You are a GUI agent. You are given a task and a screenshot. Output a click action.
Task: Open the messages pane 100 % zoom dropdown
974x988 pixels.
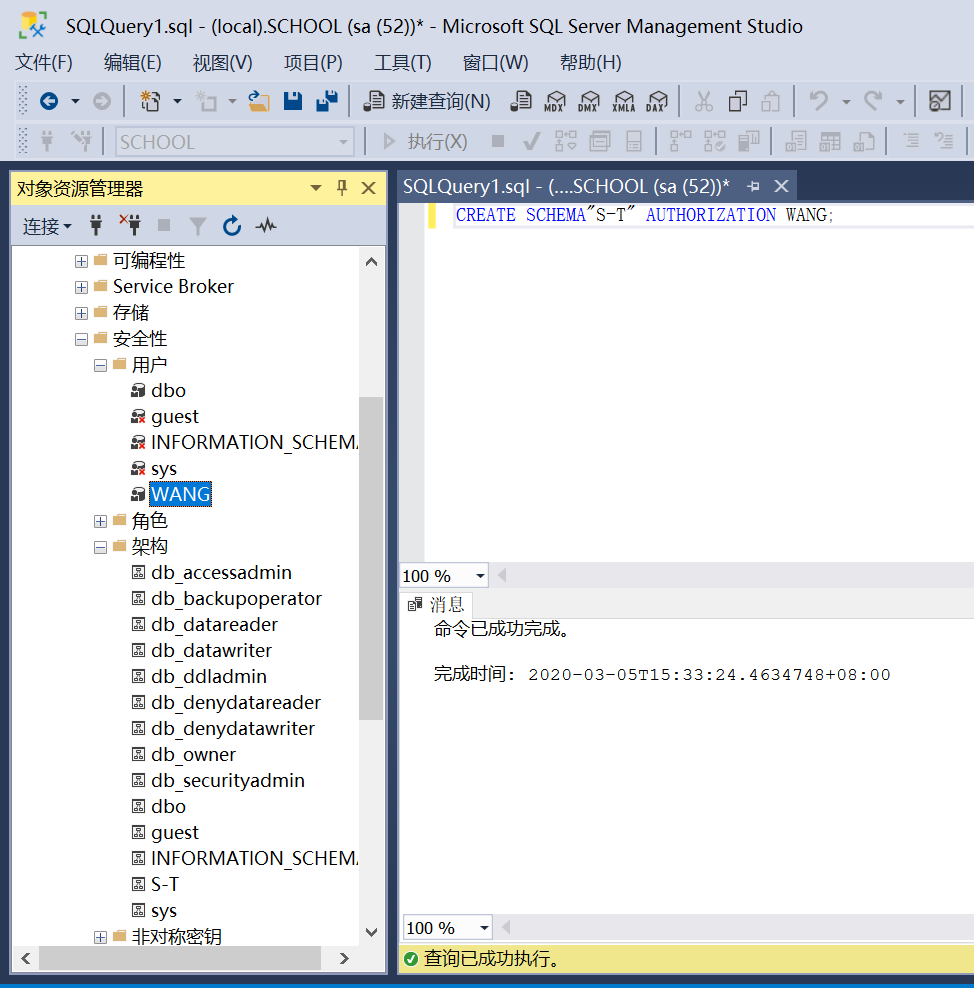click(x=484, y=928)
